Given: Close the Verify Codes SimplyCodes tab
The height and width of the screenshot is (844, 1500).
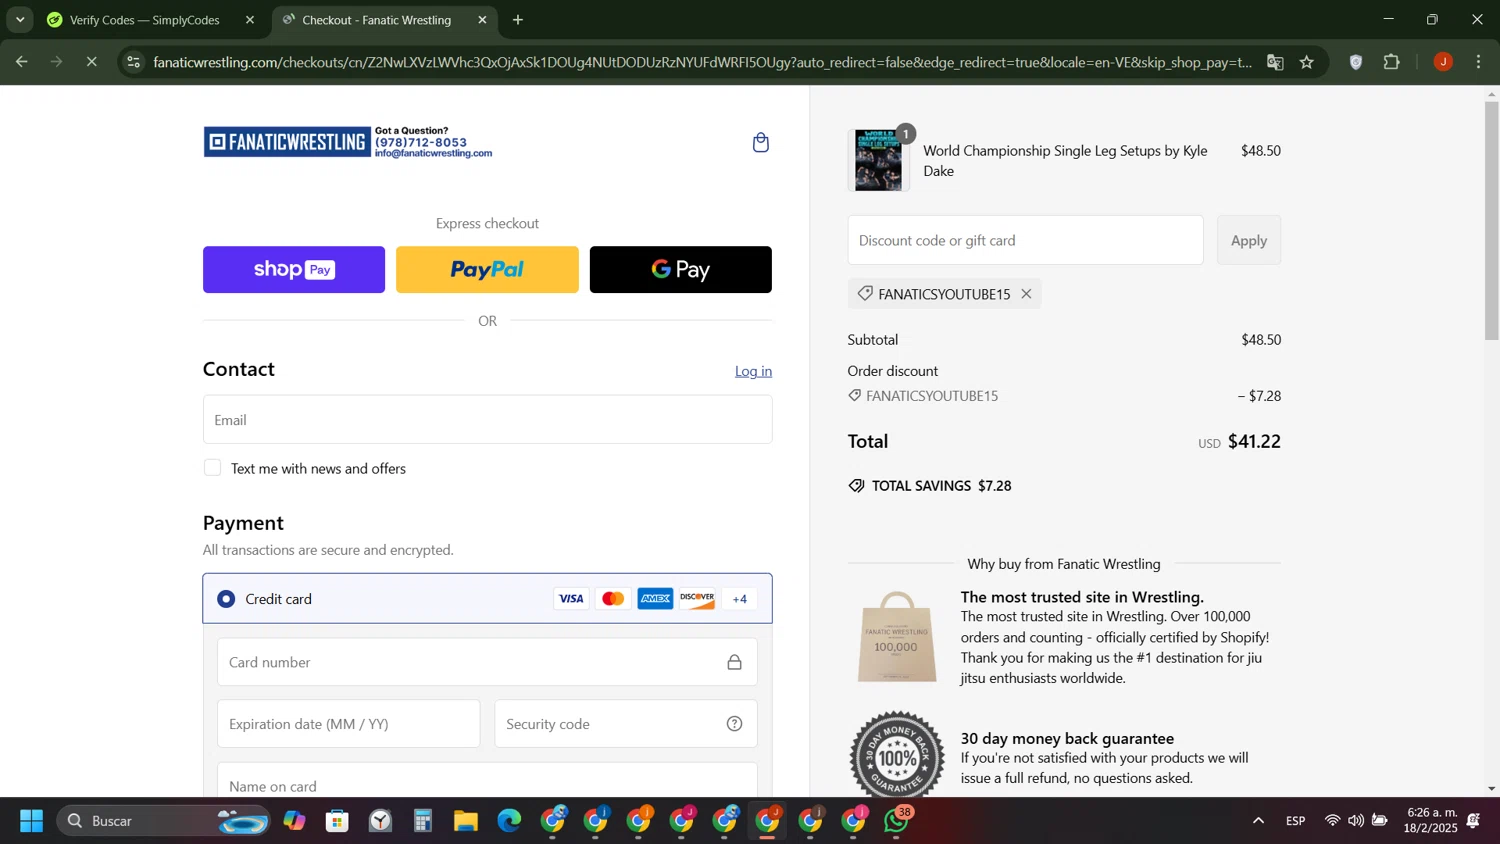Looking at the screenshot, I should point(250,20).
